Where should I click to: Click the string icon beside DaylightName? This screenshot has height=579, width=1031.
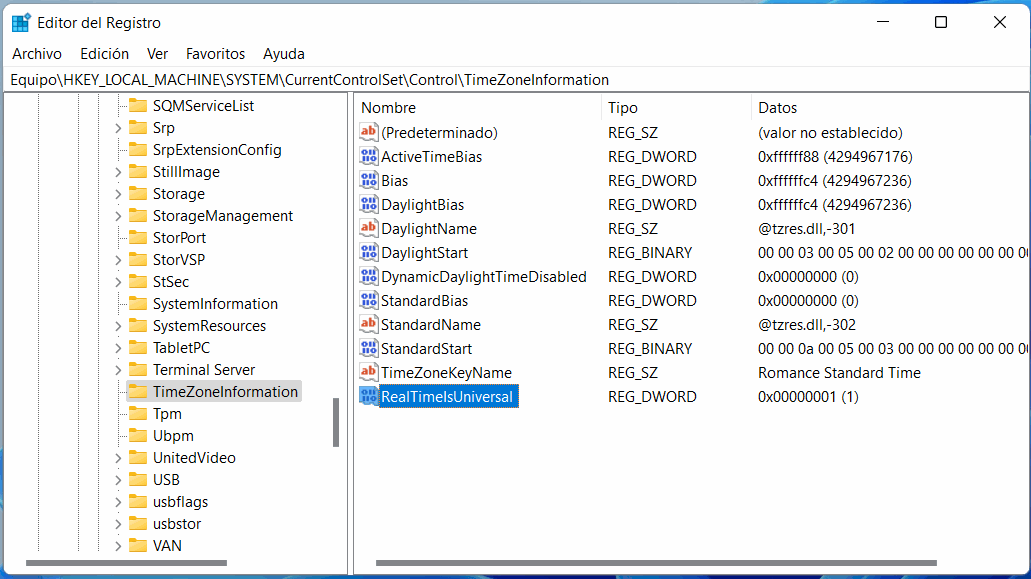(x=369, y=229)
